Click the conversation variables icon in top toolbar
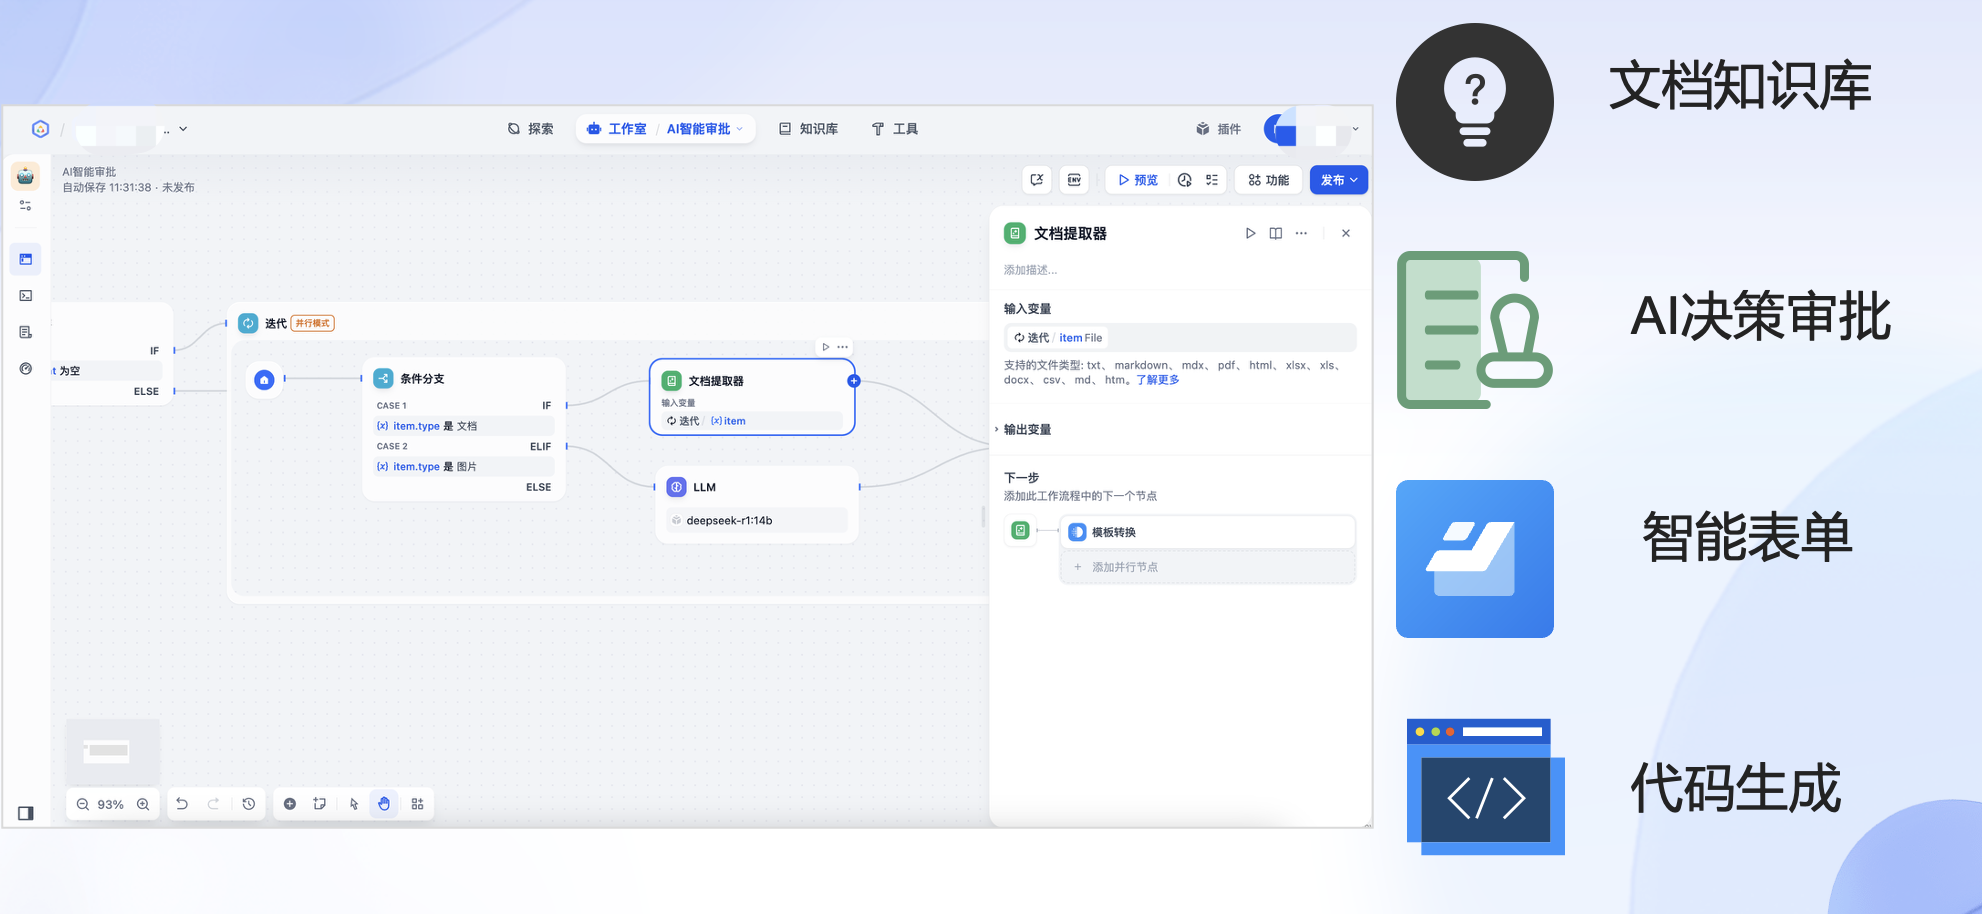The height and width of the screenshot is (914, 1982). 1037,180
